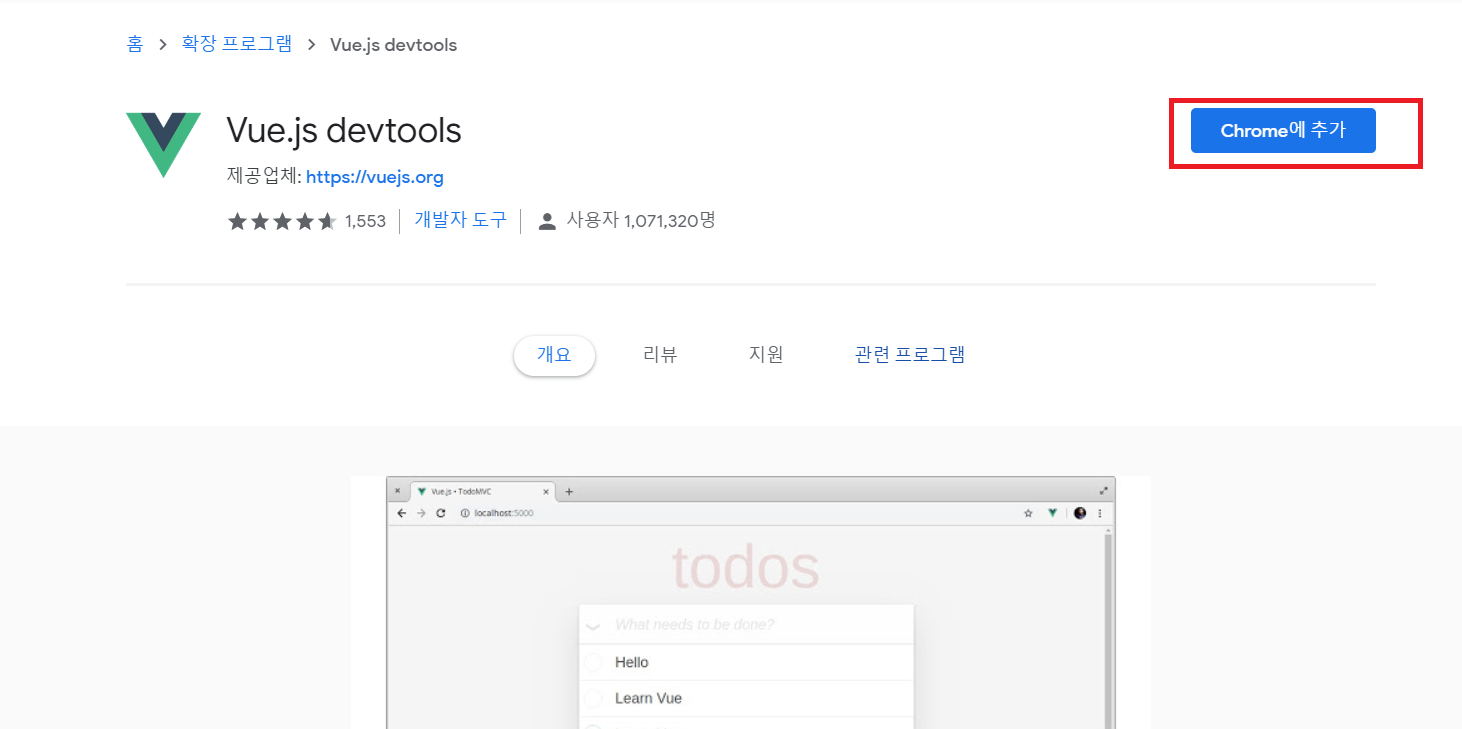Click the bookmark star in preview screenshot
Image resolution: width=1462 pixels, height=729 pixels.
1028,513
